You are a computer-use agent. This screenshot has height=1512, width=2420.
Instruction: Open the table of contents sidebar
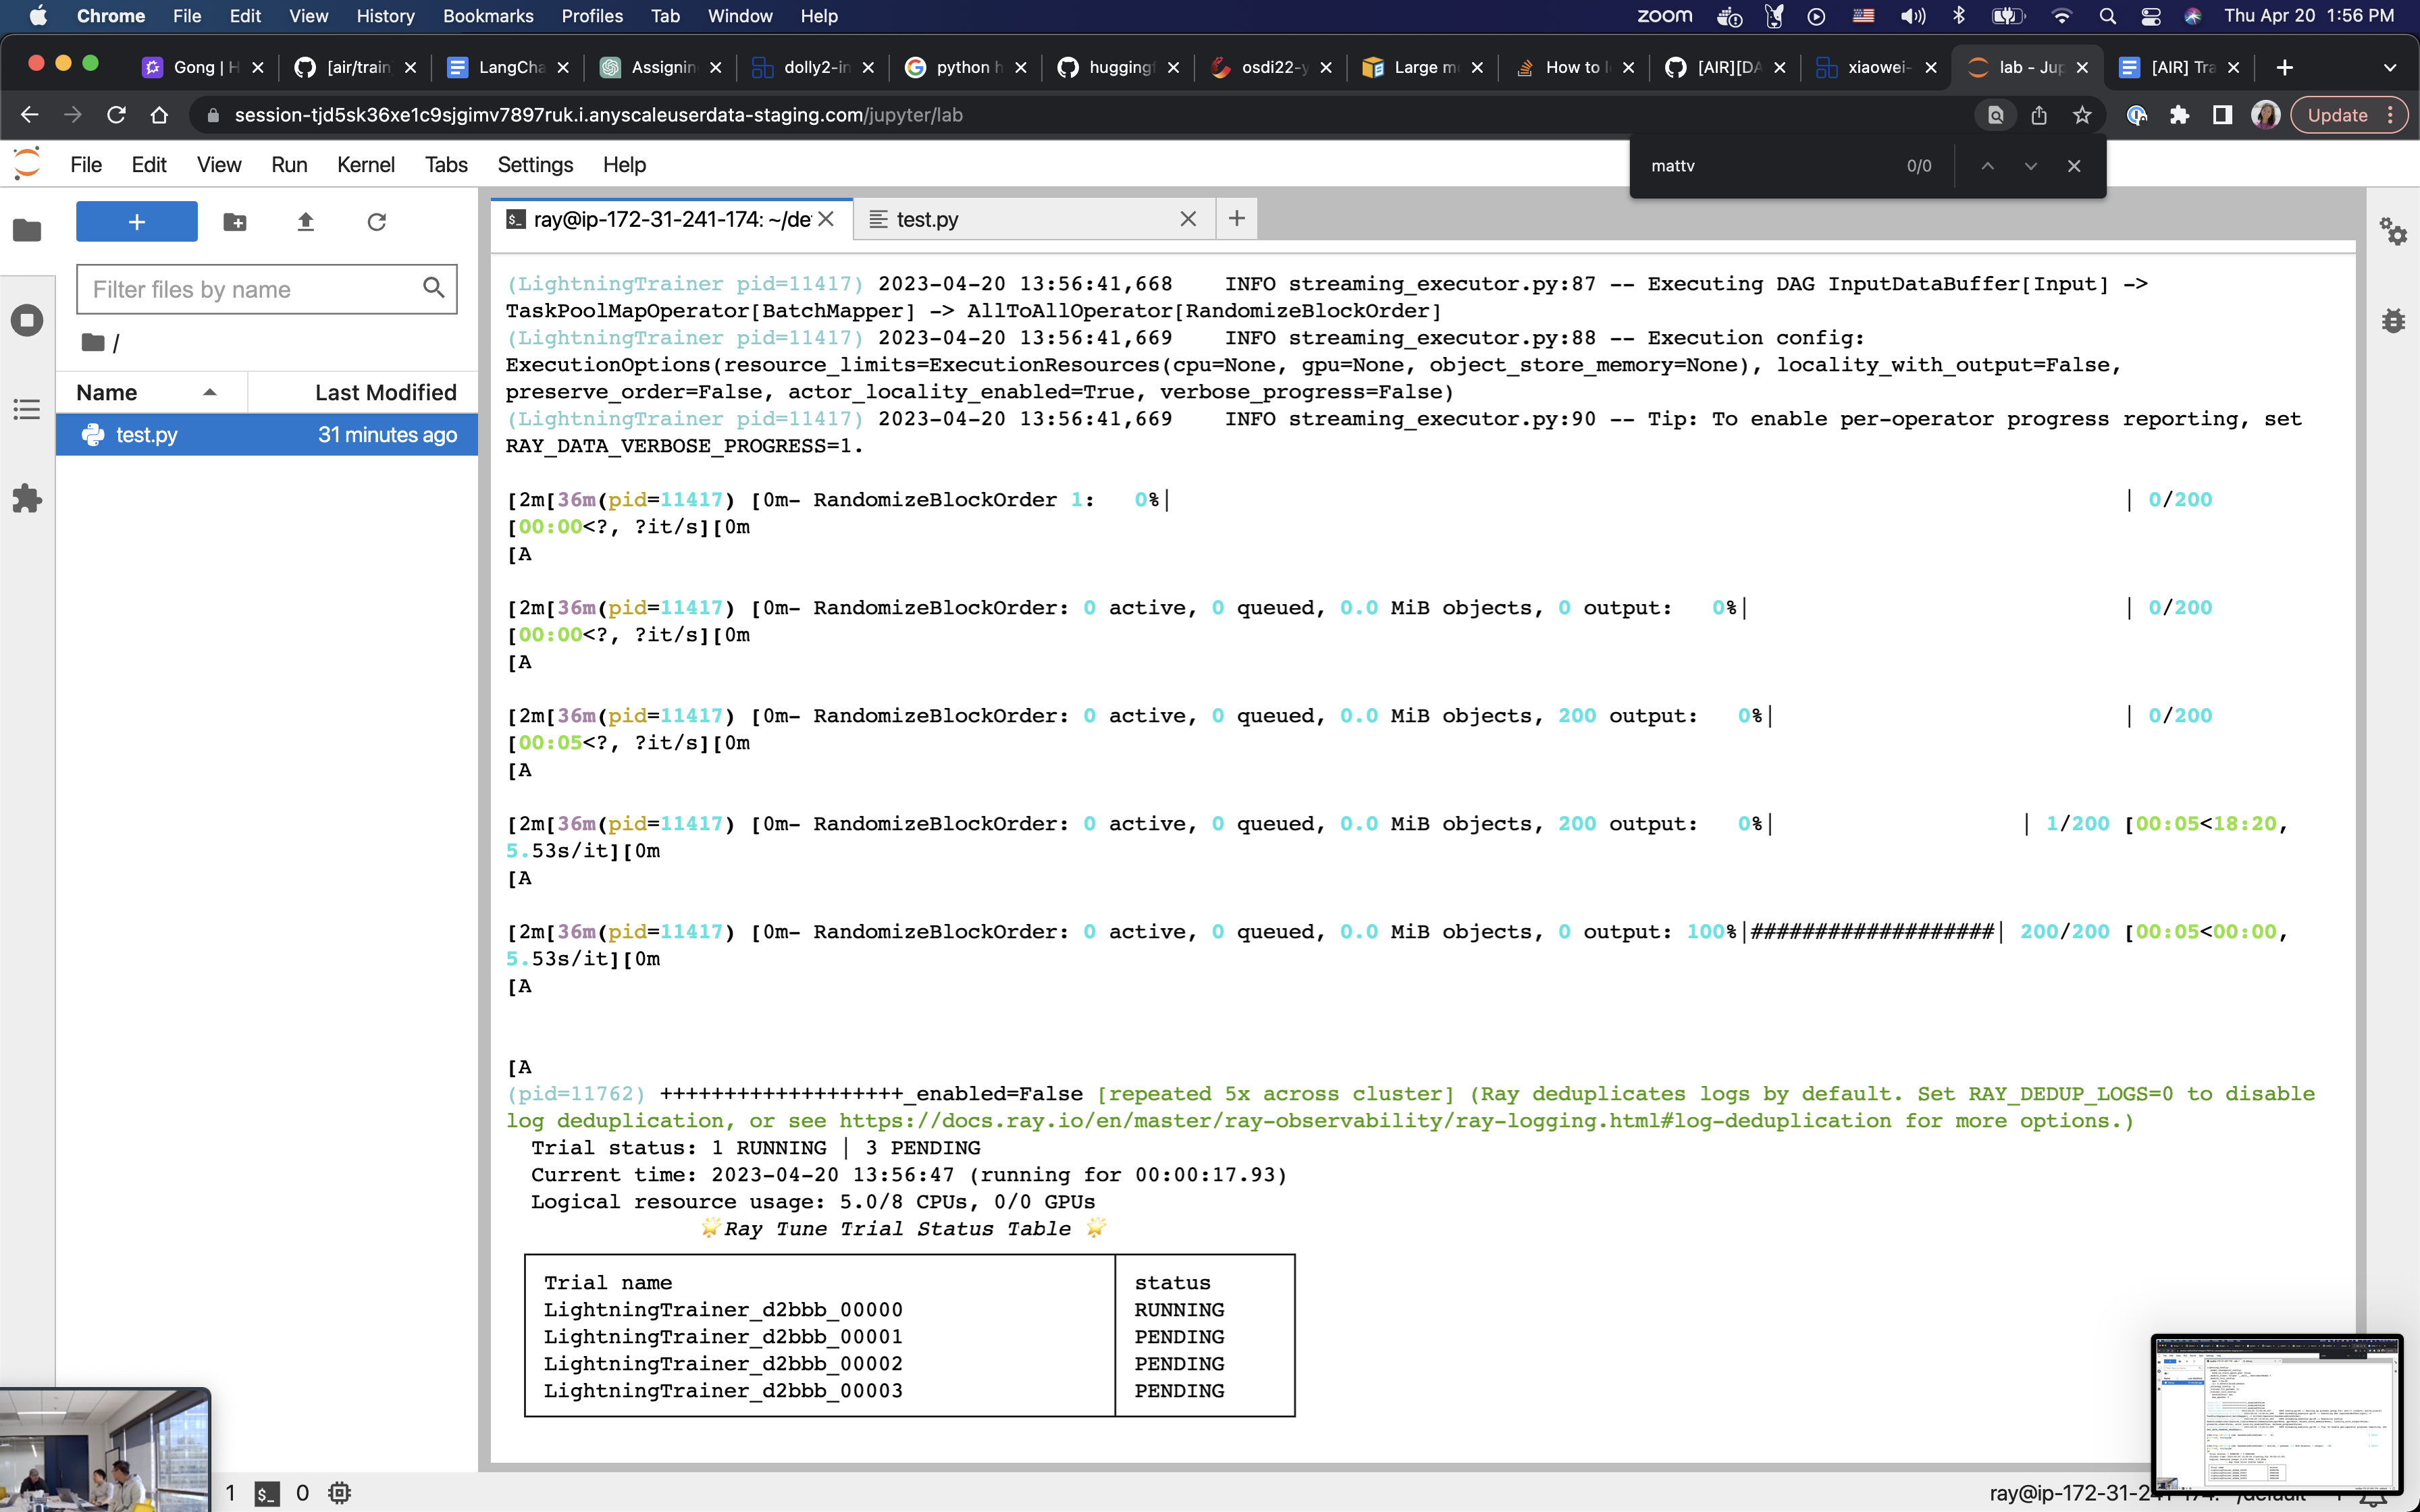pyautogui.click(x=27, y=409)
